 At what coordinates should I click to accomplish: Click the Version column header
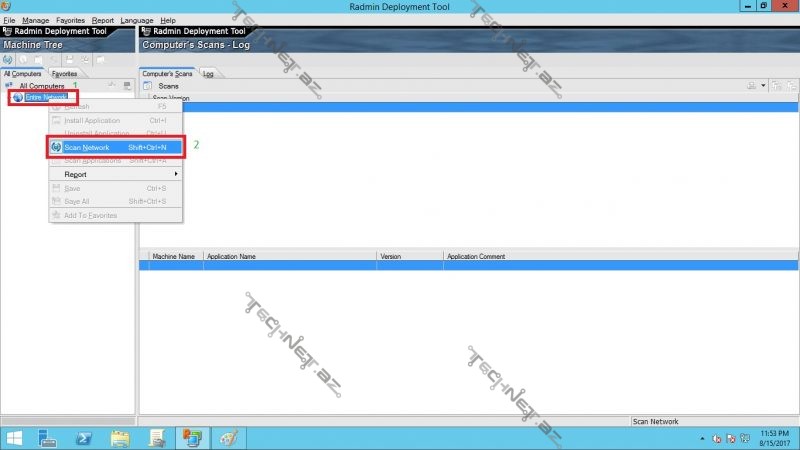pos(410,256)
